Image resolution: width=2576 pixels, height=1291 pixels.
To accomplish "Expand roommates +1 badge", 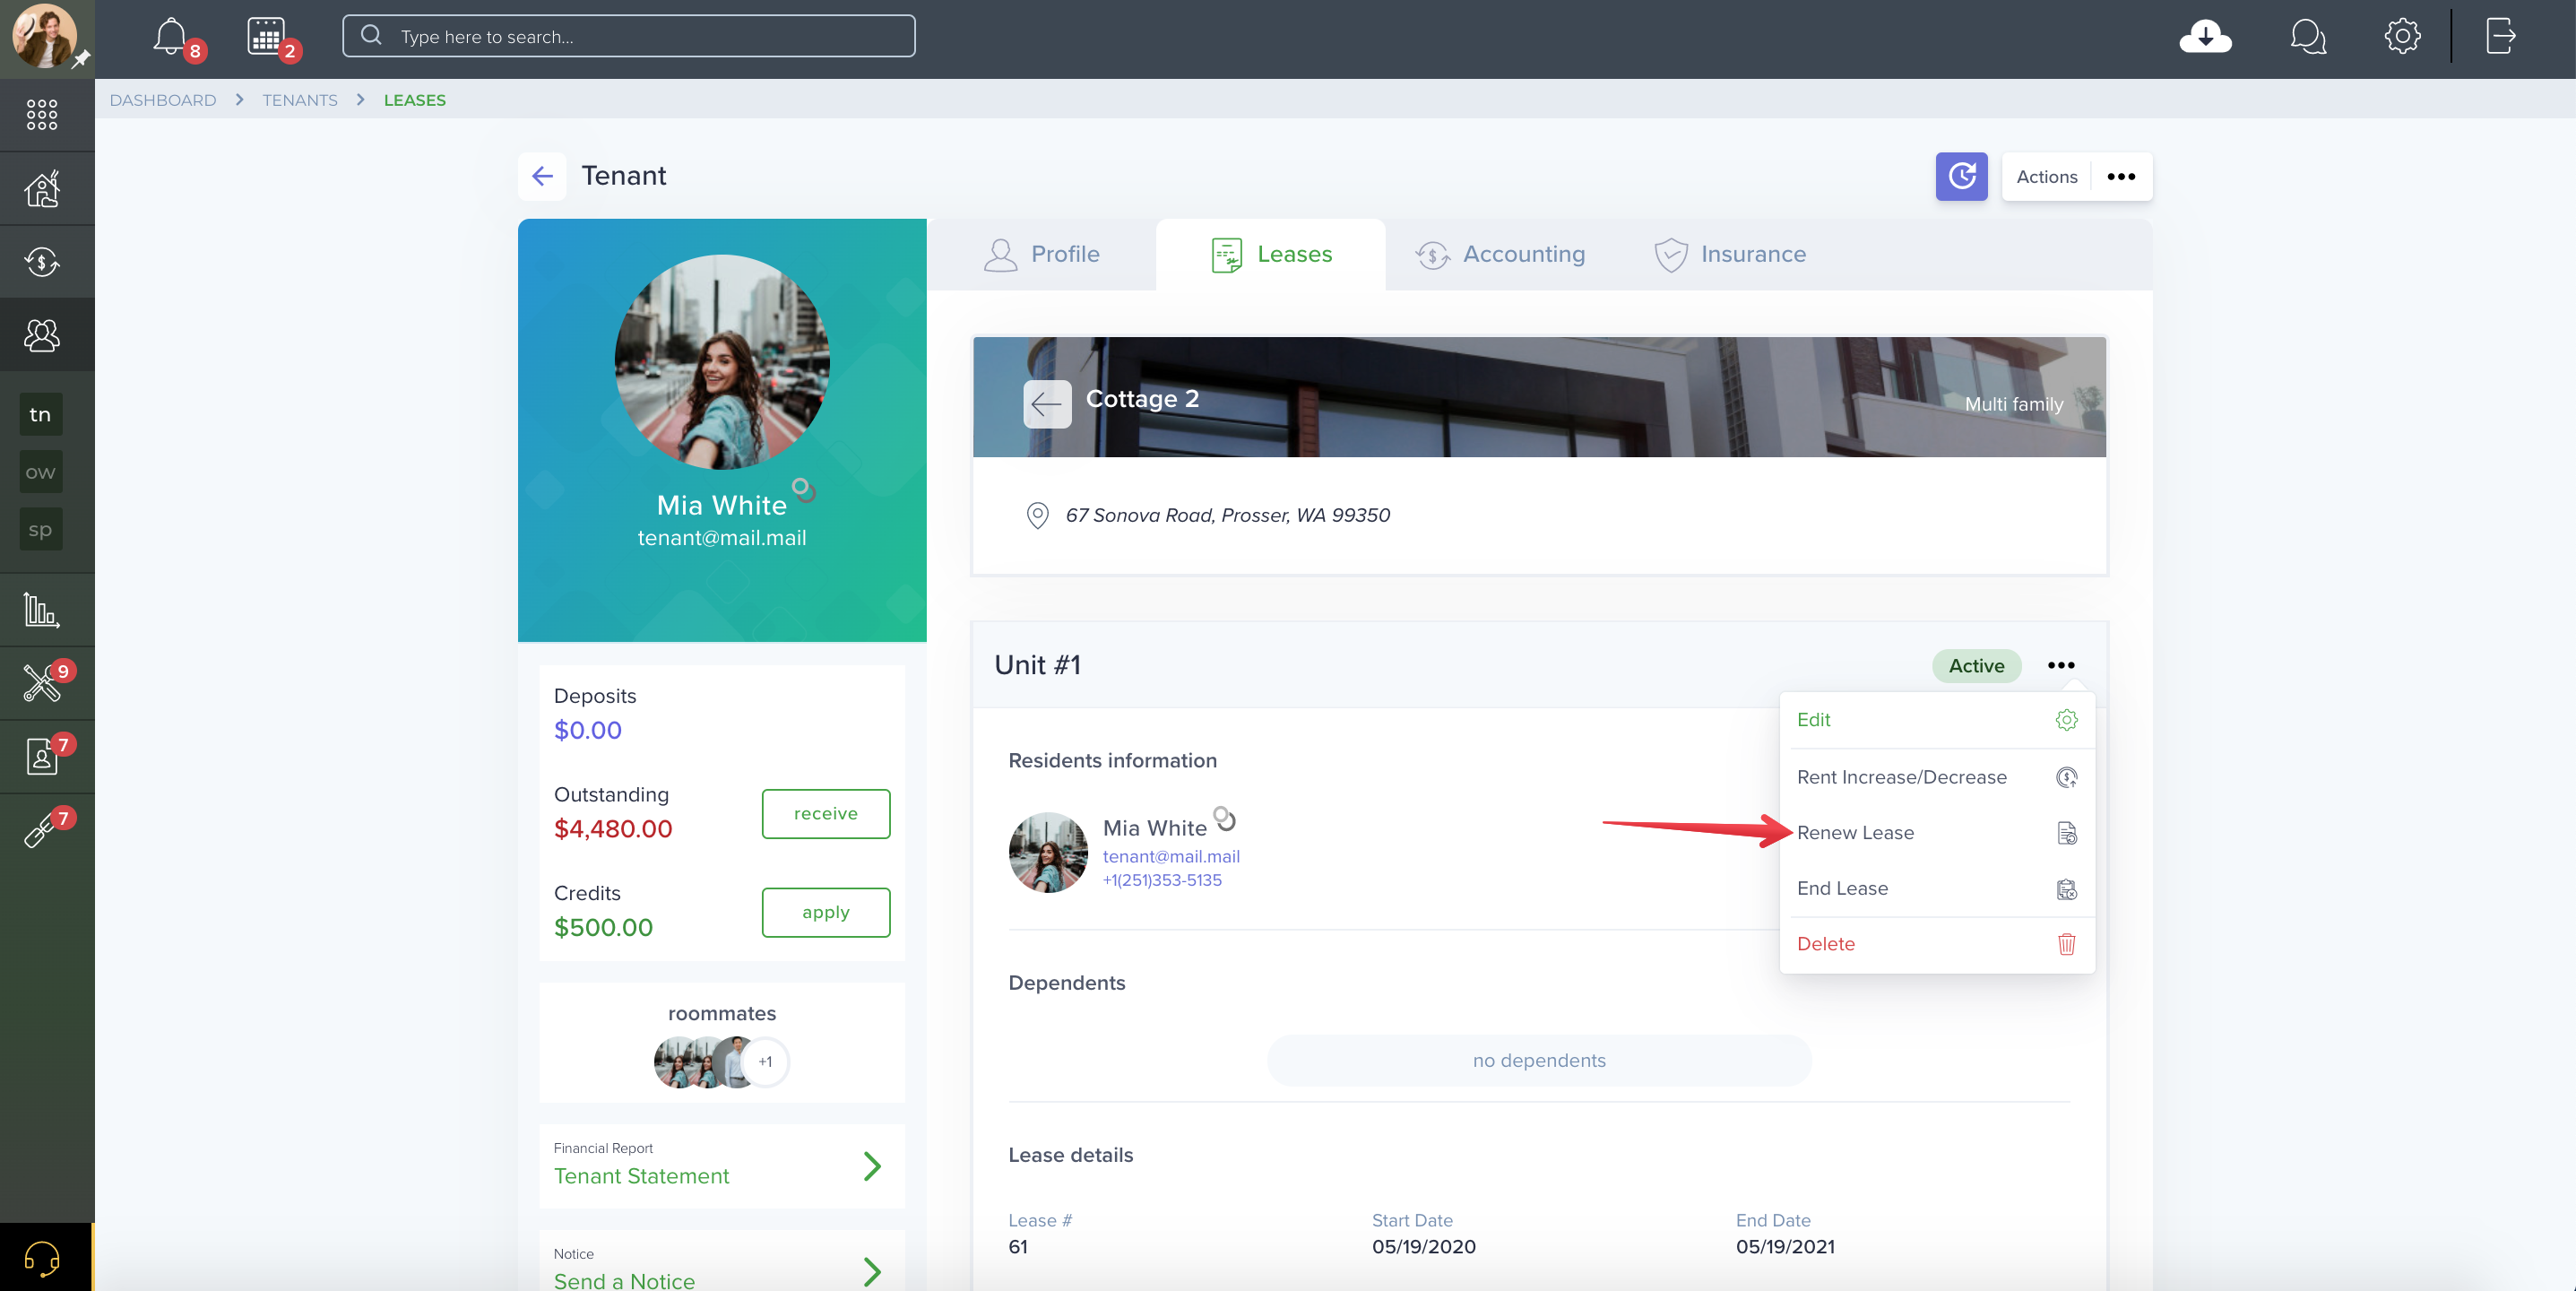I will tap(765, 1062).
